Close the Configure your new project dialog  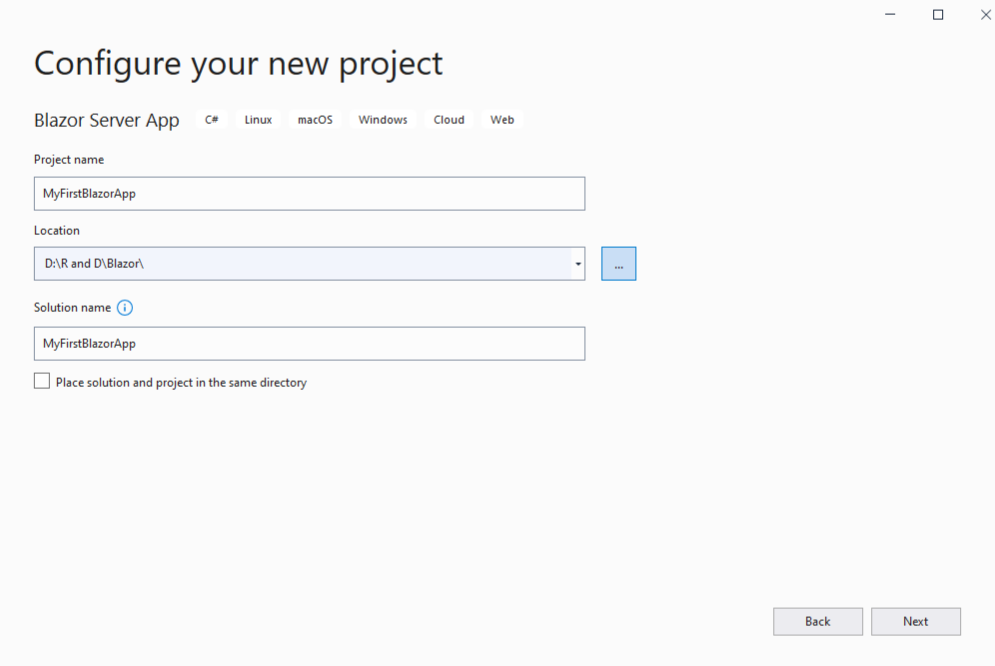pyautogui.click(x=985, y=14)
